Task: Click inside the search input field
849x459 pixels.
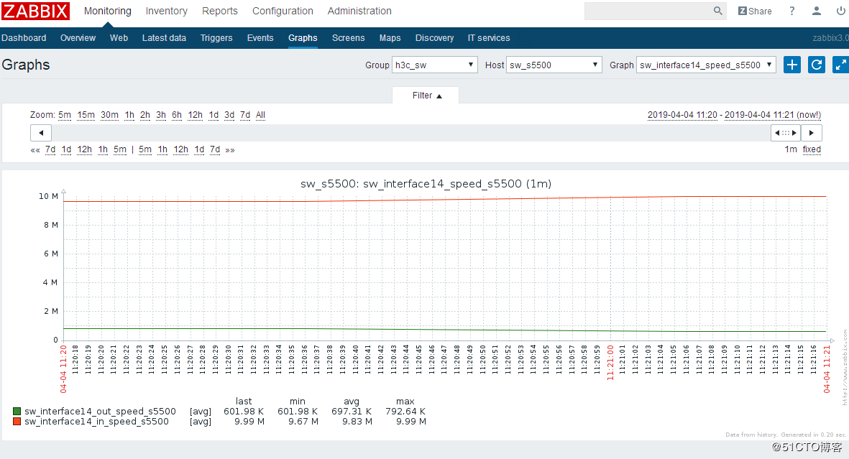Action: [x=647, y=11]
